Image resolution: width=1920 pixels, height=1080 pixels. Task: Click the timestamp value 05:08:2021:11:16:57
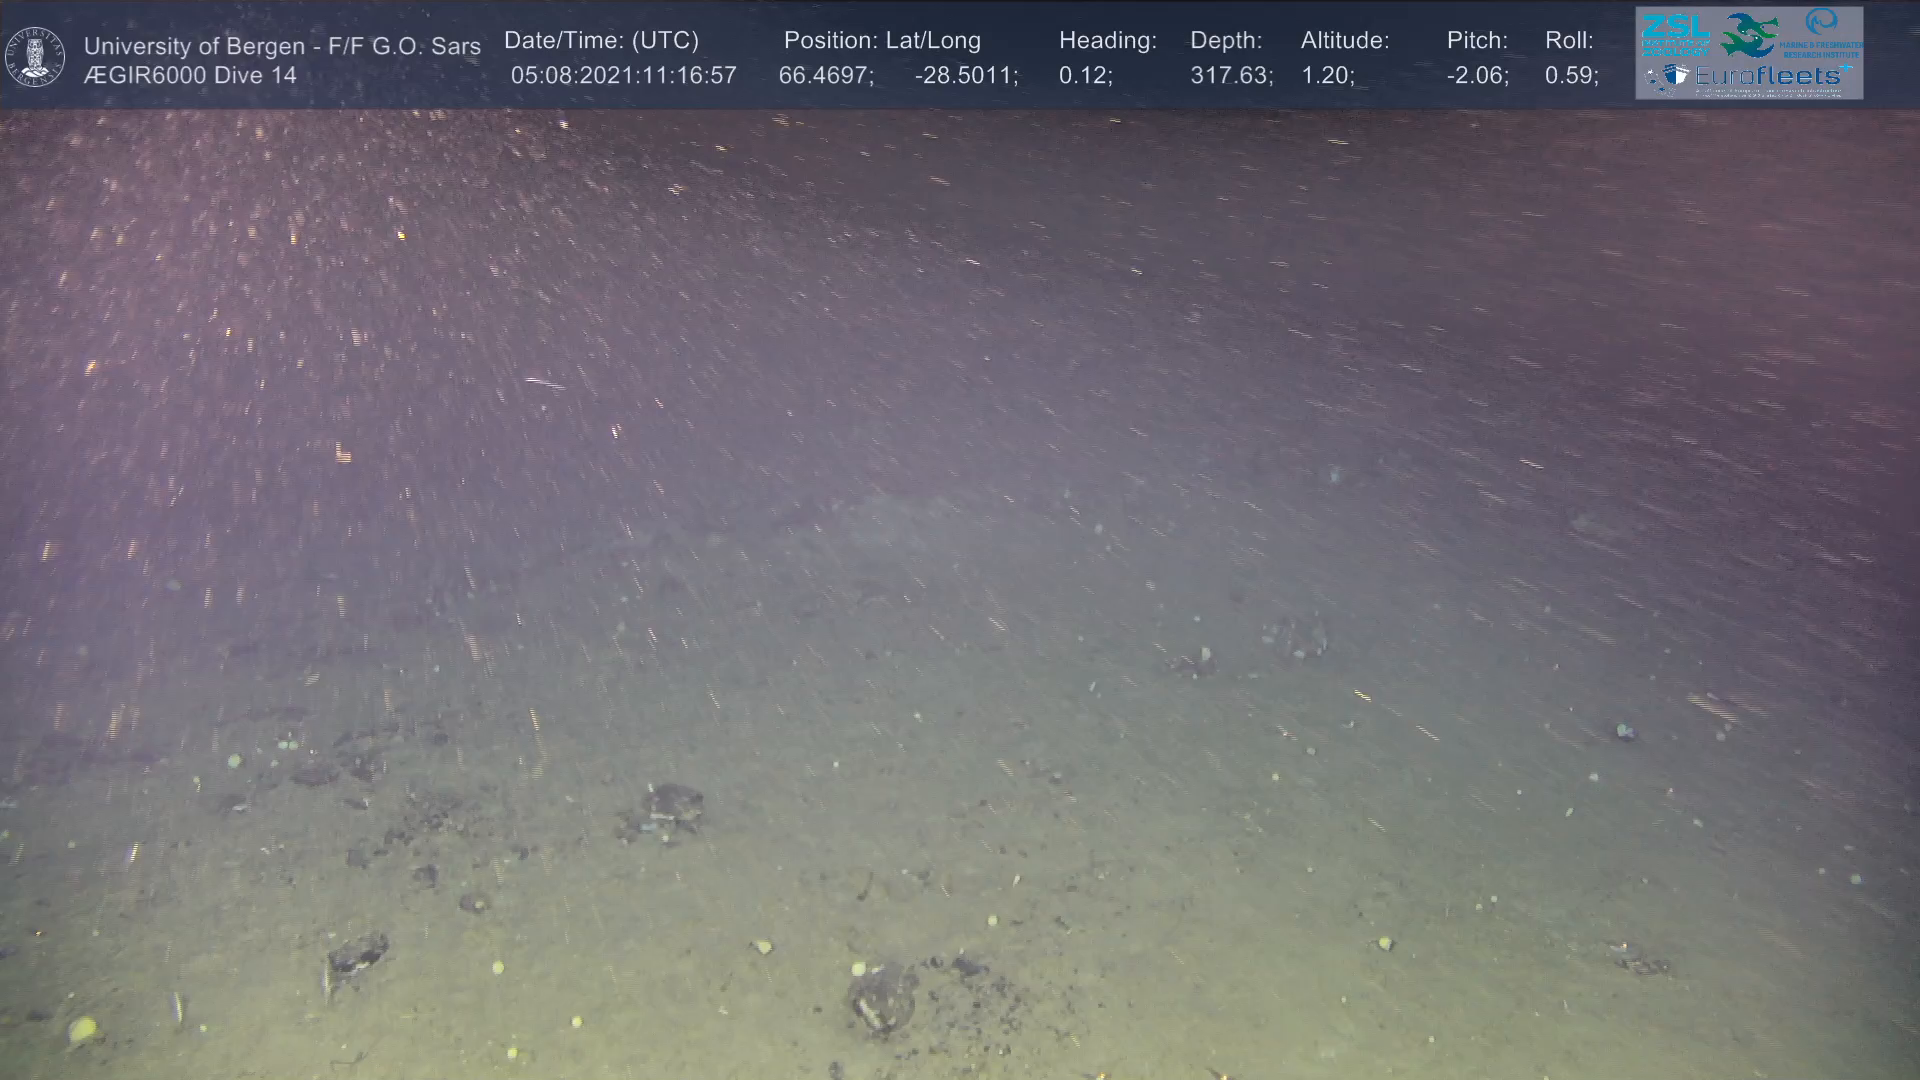(623, 75)
